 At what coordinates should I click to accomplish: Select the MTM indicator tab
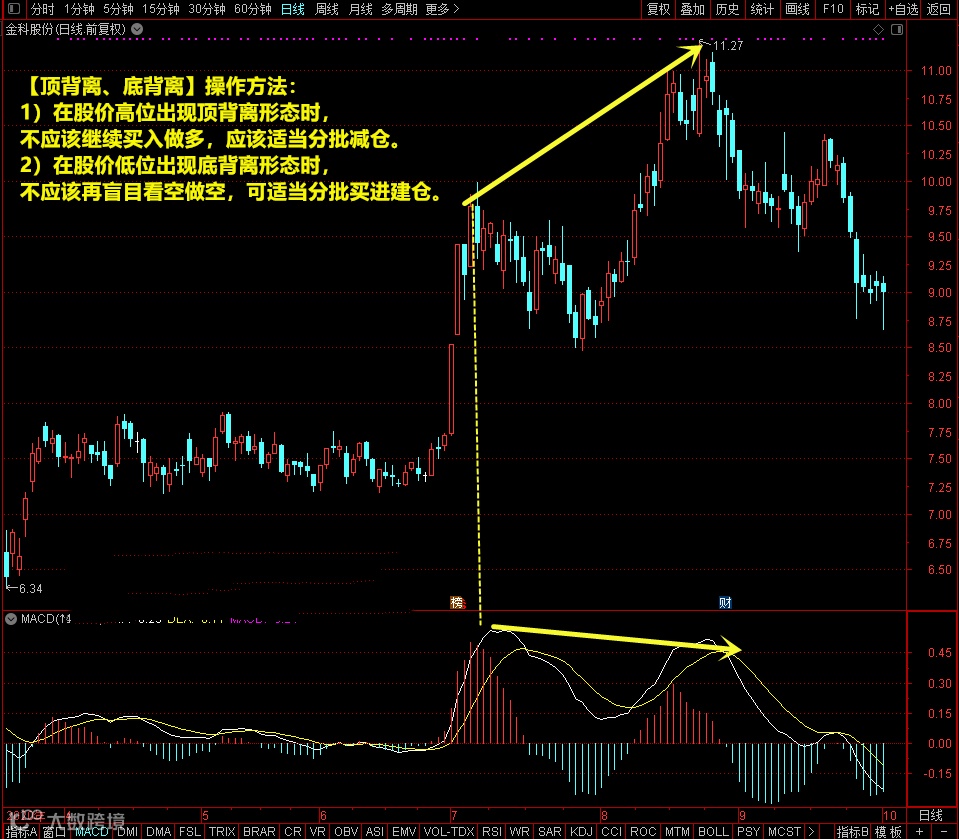pyautogui.click(x=678, y=832)
